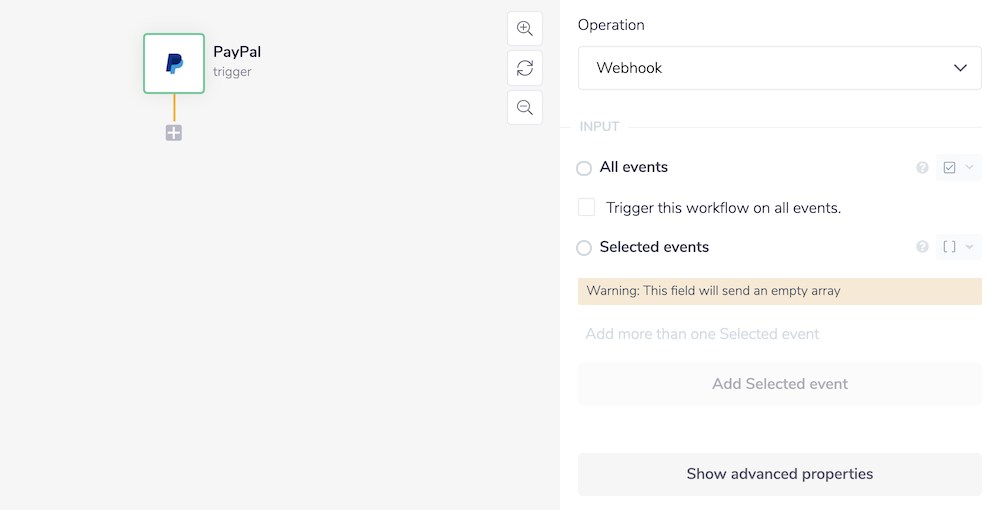Click the plus icon below PayPal node
Viewport: 1000px width, 510px height.
(x=174, y=133)
